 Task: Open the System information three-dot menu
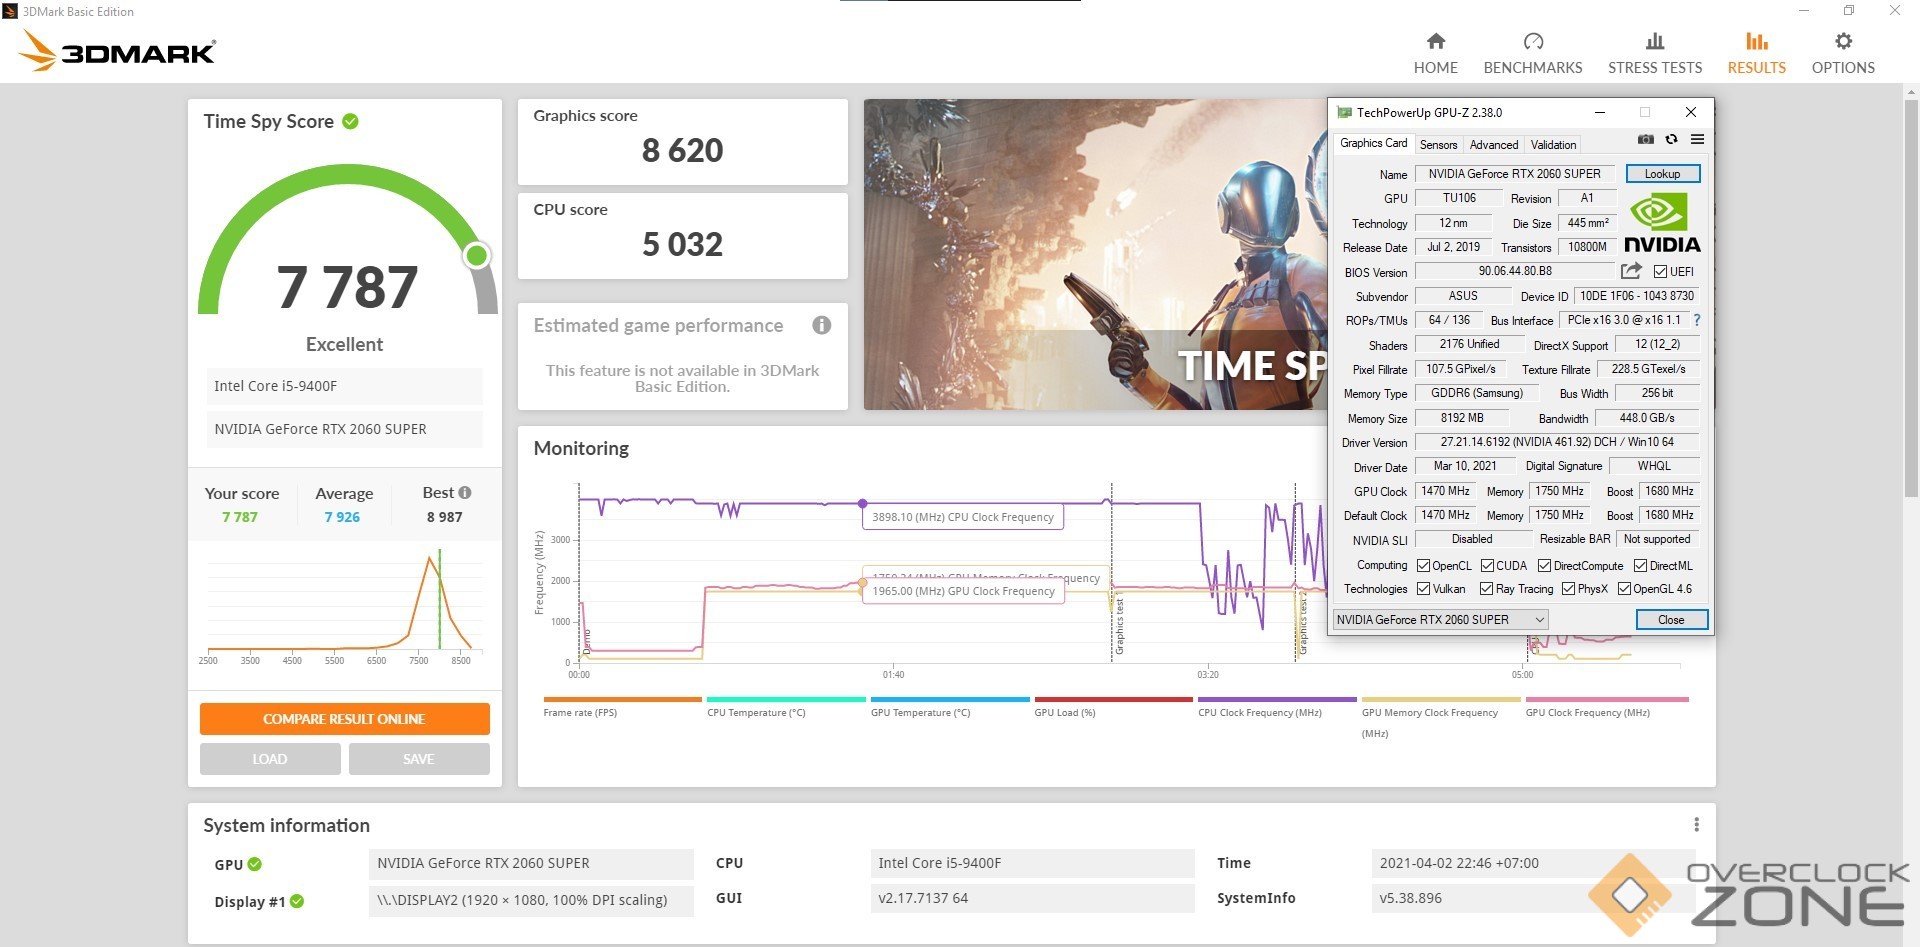pyautogui.click(x=1696, y=825)
